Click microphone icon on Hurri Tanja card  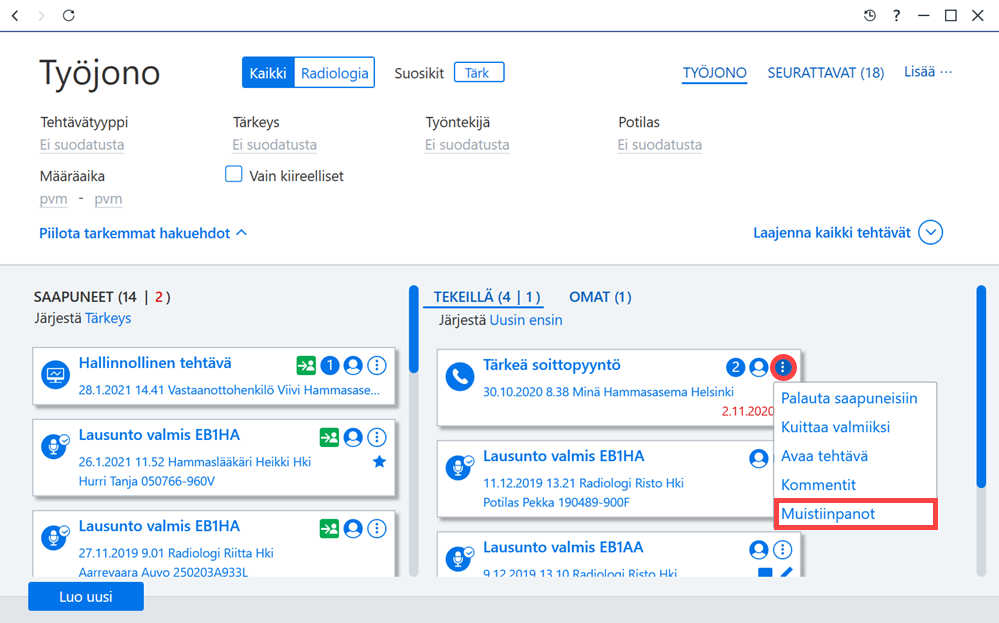[55, 446]
